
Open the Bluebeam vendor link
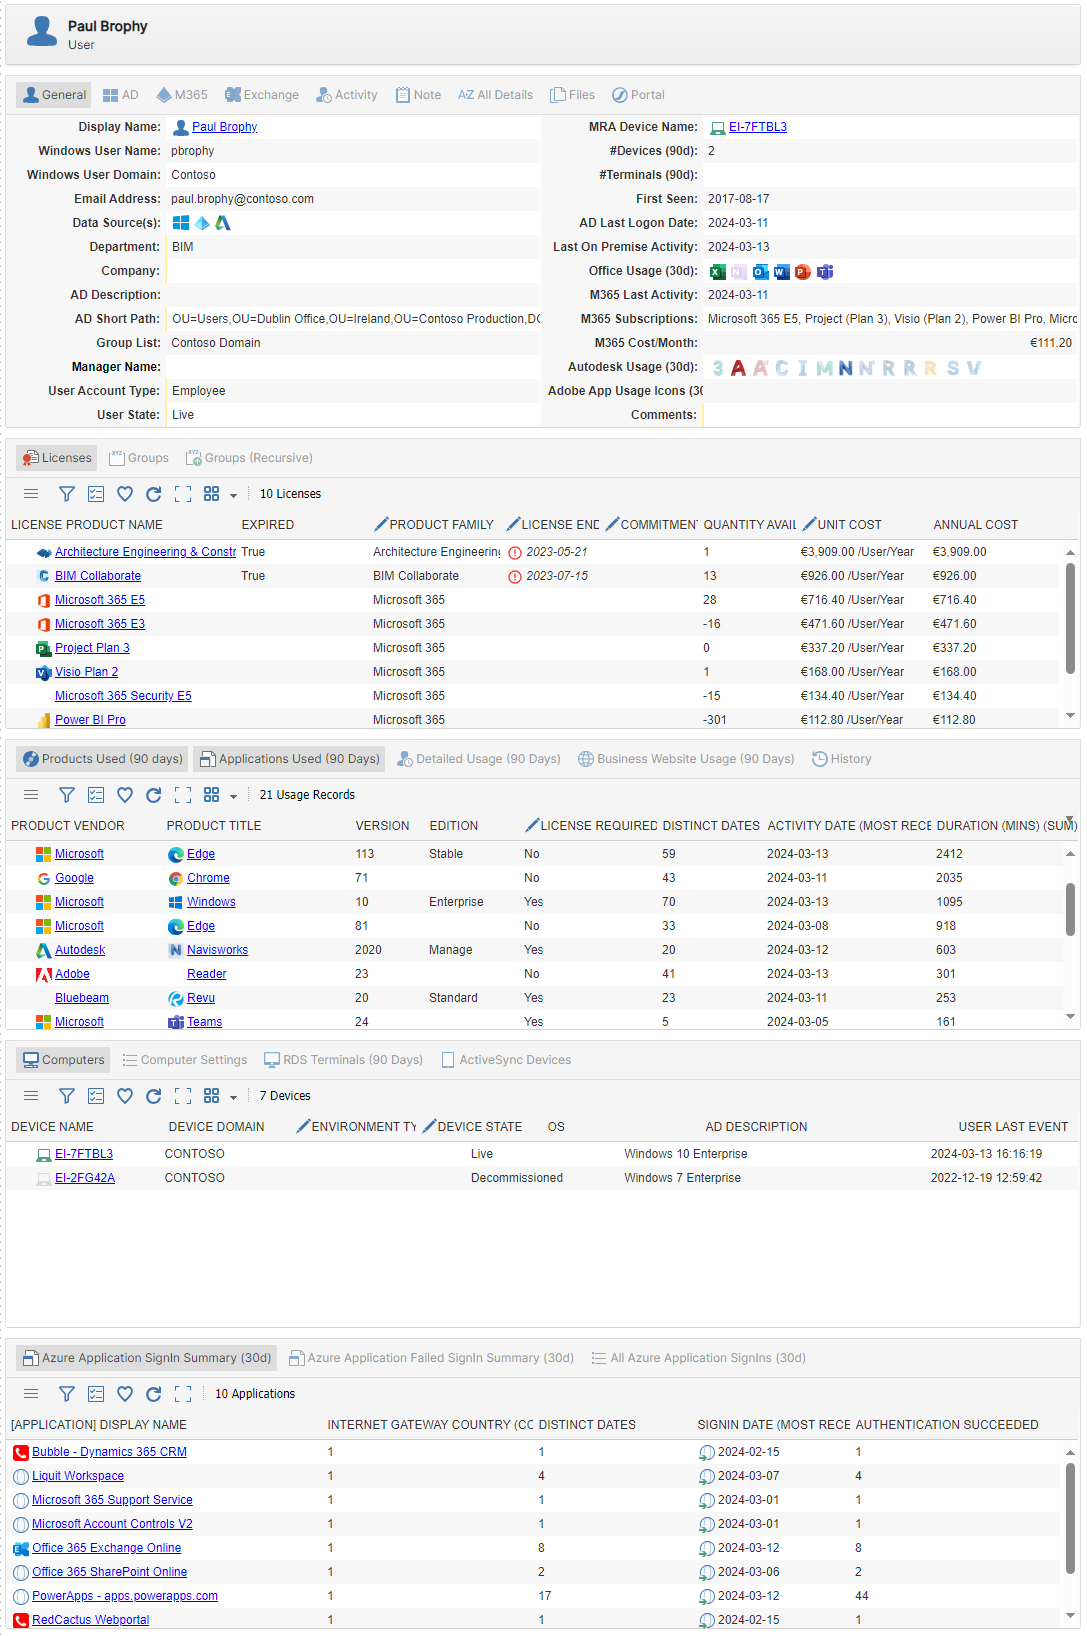point(82,998)
